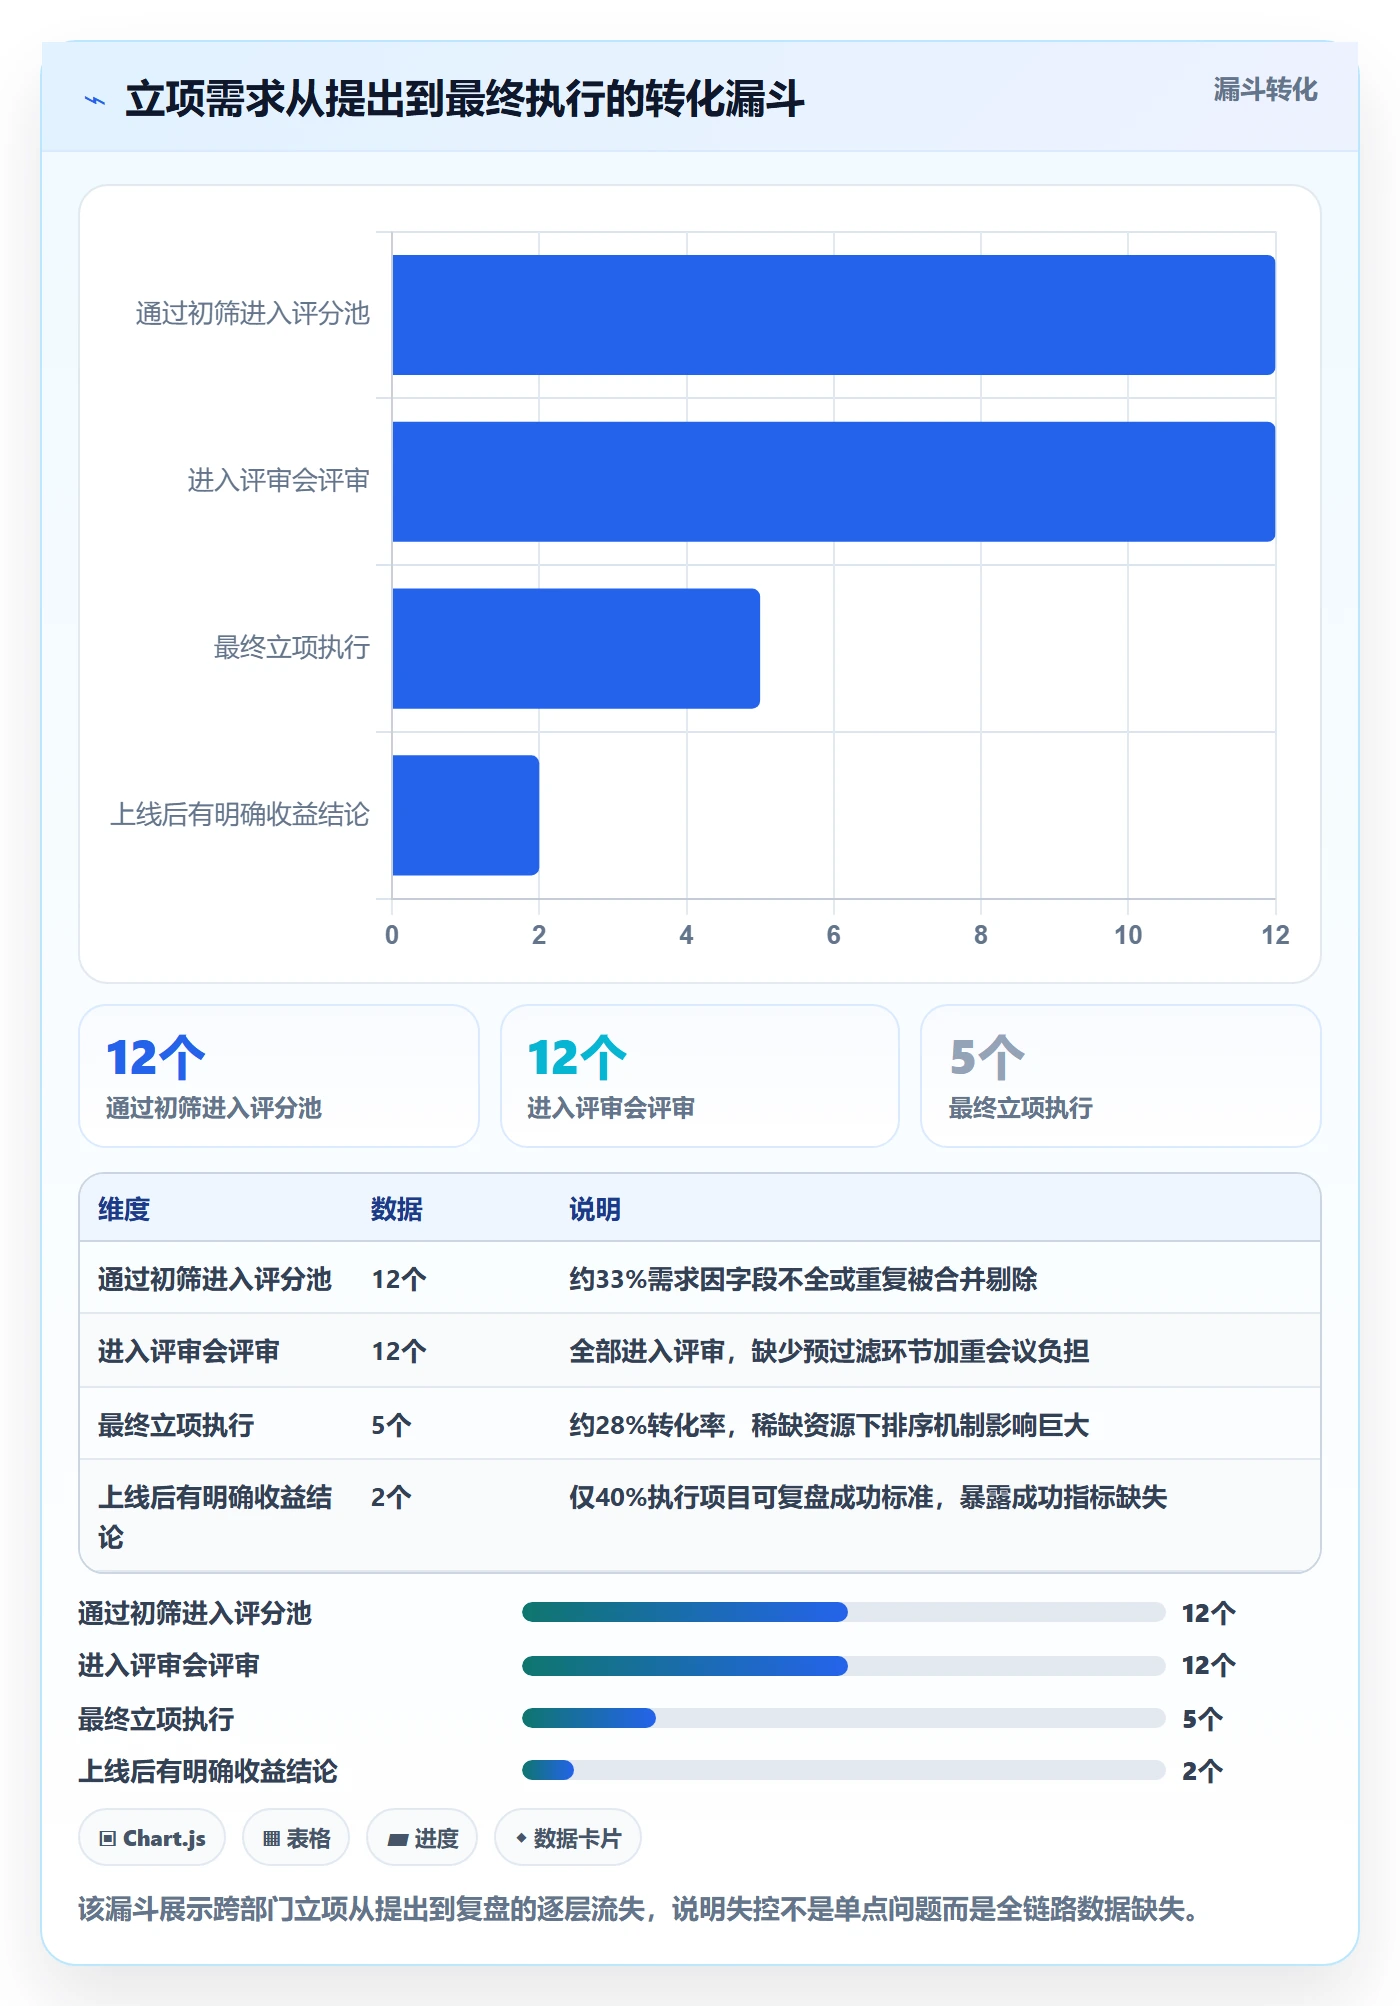1400x2006 pixels.
Task: Click 2个 value beside the last progress bar
Action: [x=1203, y=1771]
